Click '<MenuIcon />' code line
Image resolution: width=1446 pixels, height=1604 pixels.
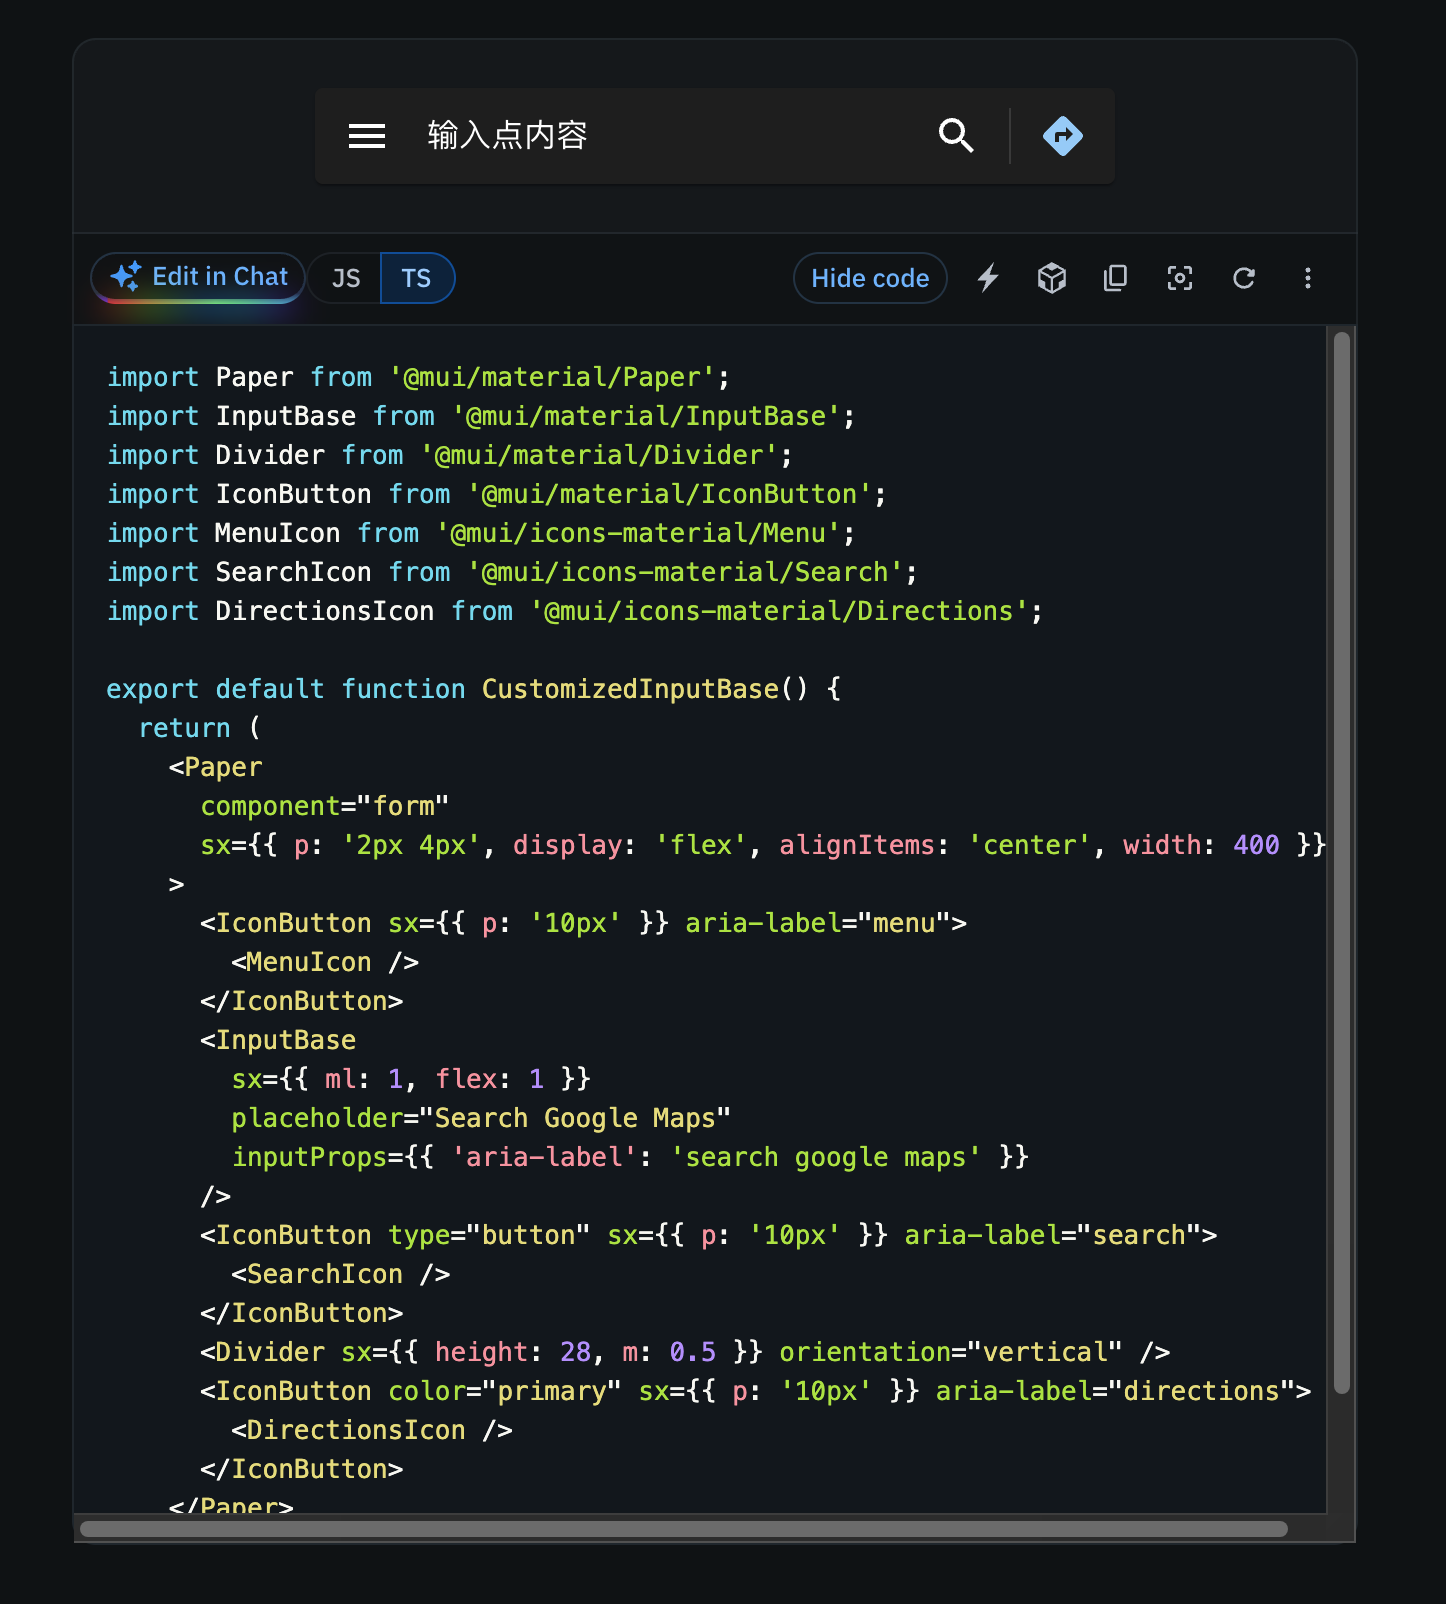[x=325, y=962]
